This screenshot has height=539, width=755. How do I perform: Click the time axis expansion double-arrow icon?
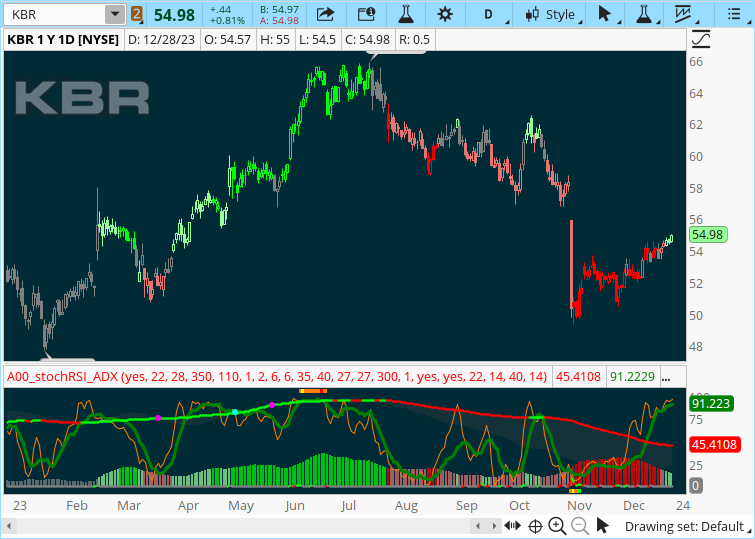pos(513,526)
